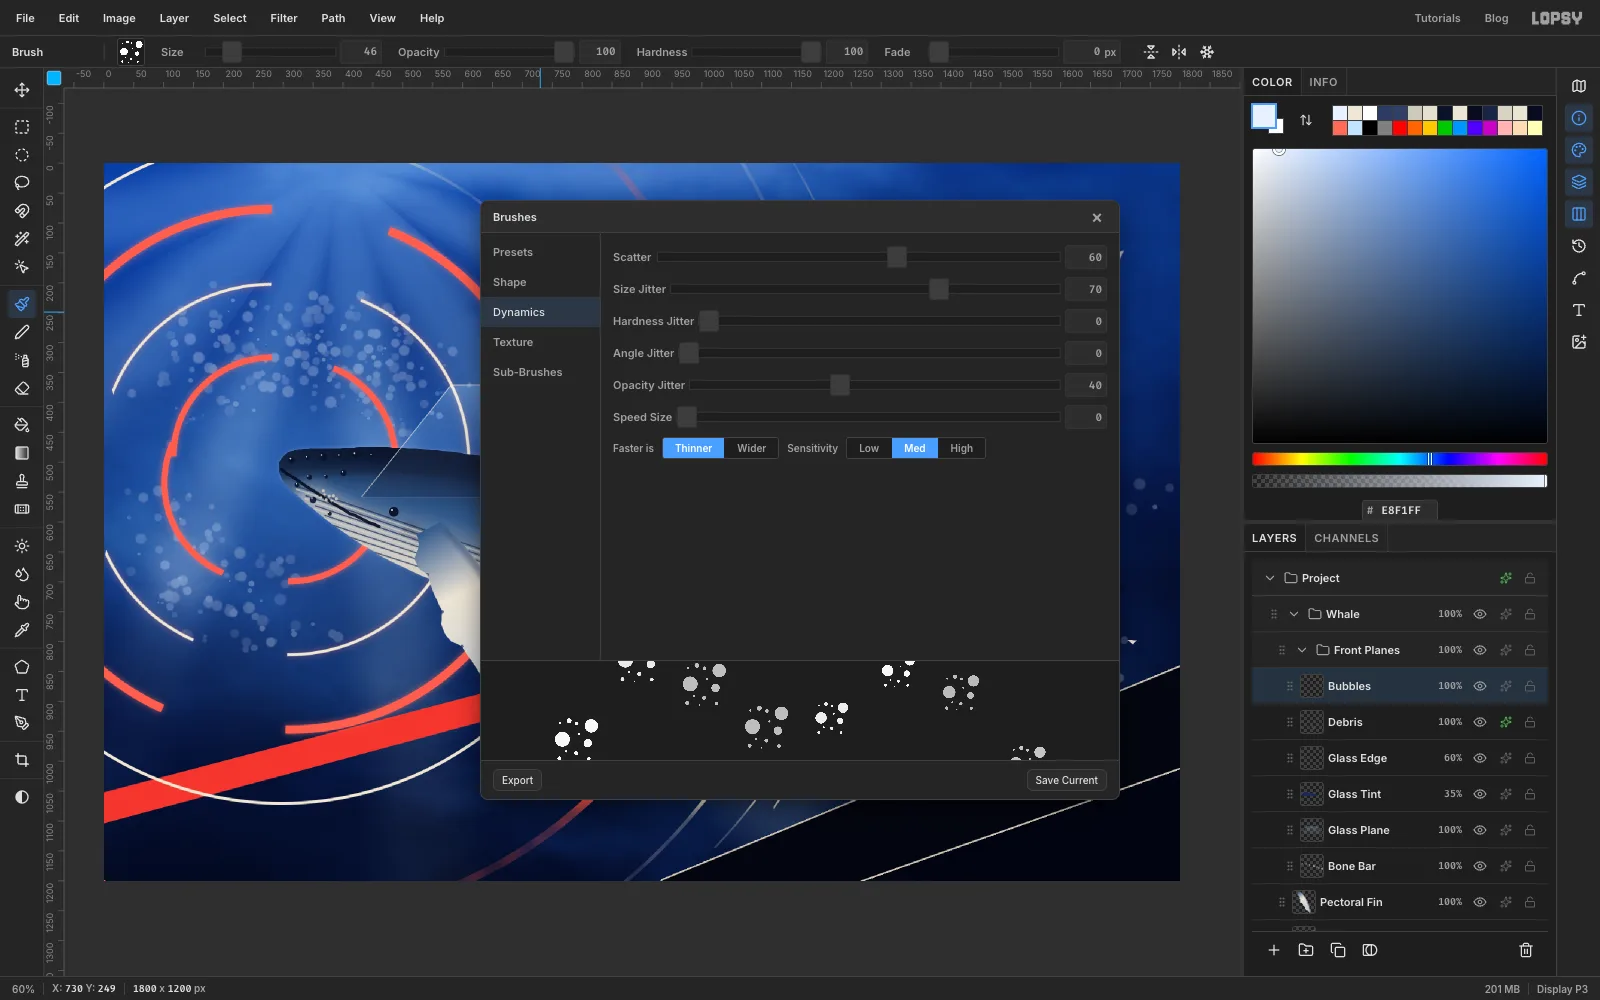Select the Eyedropper tool
Screen dimensions: 1600x1000
pyautogui.click(x=22, y=630)
